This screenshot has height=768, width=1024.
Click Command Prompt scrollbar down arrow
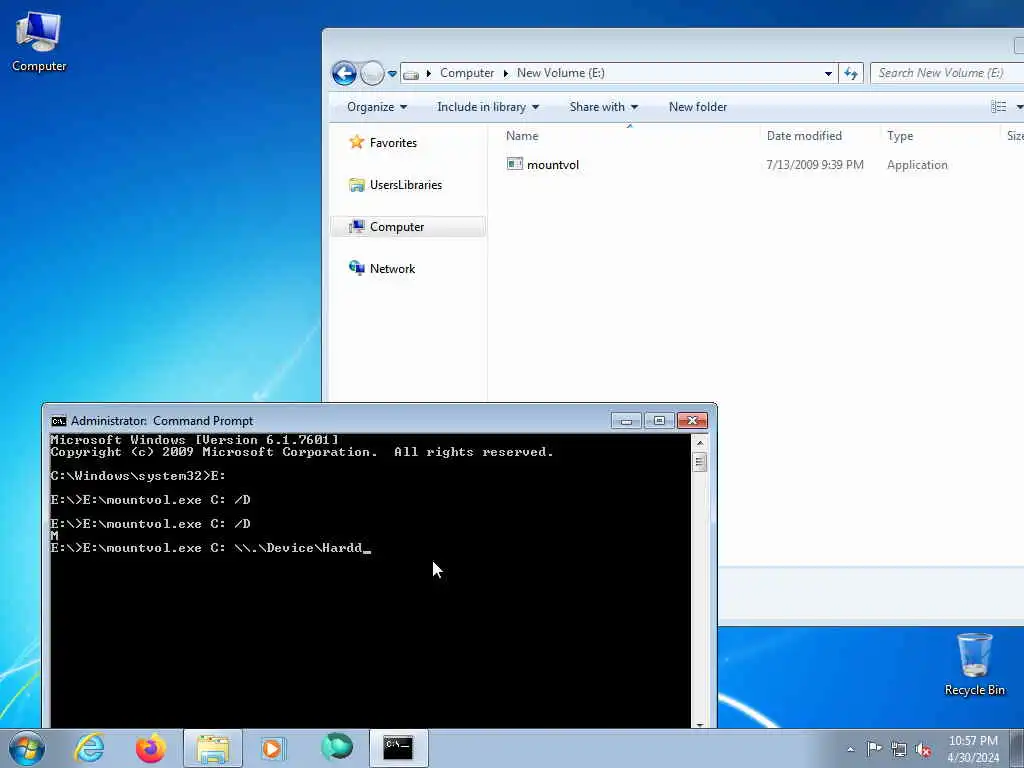700,724
